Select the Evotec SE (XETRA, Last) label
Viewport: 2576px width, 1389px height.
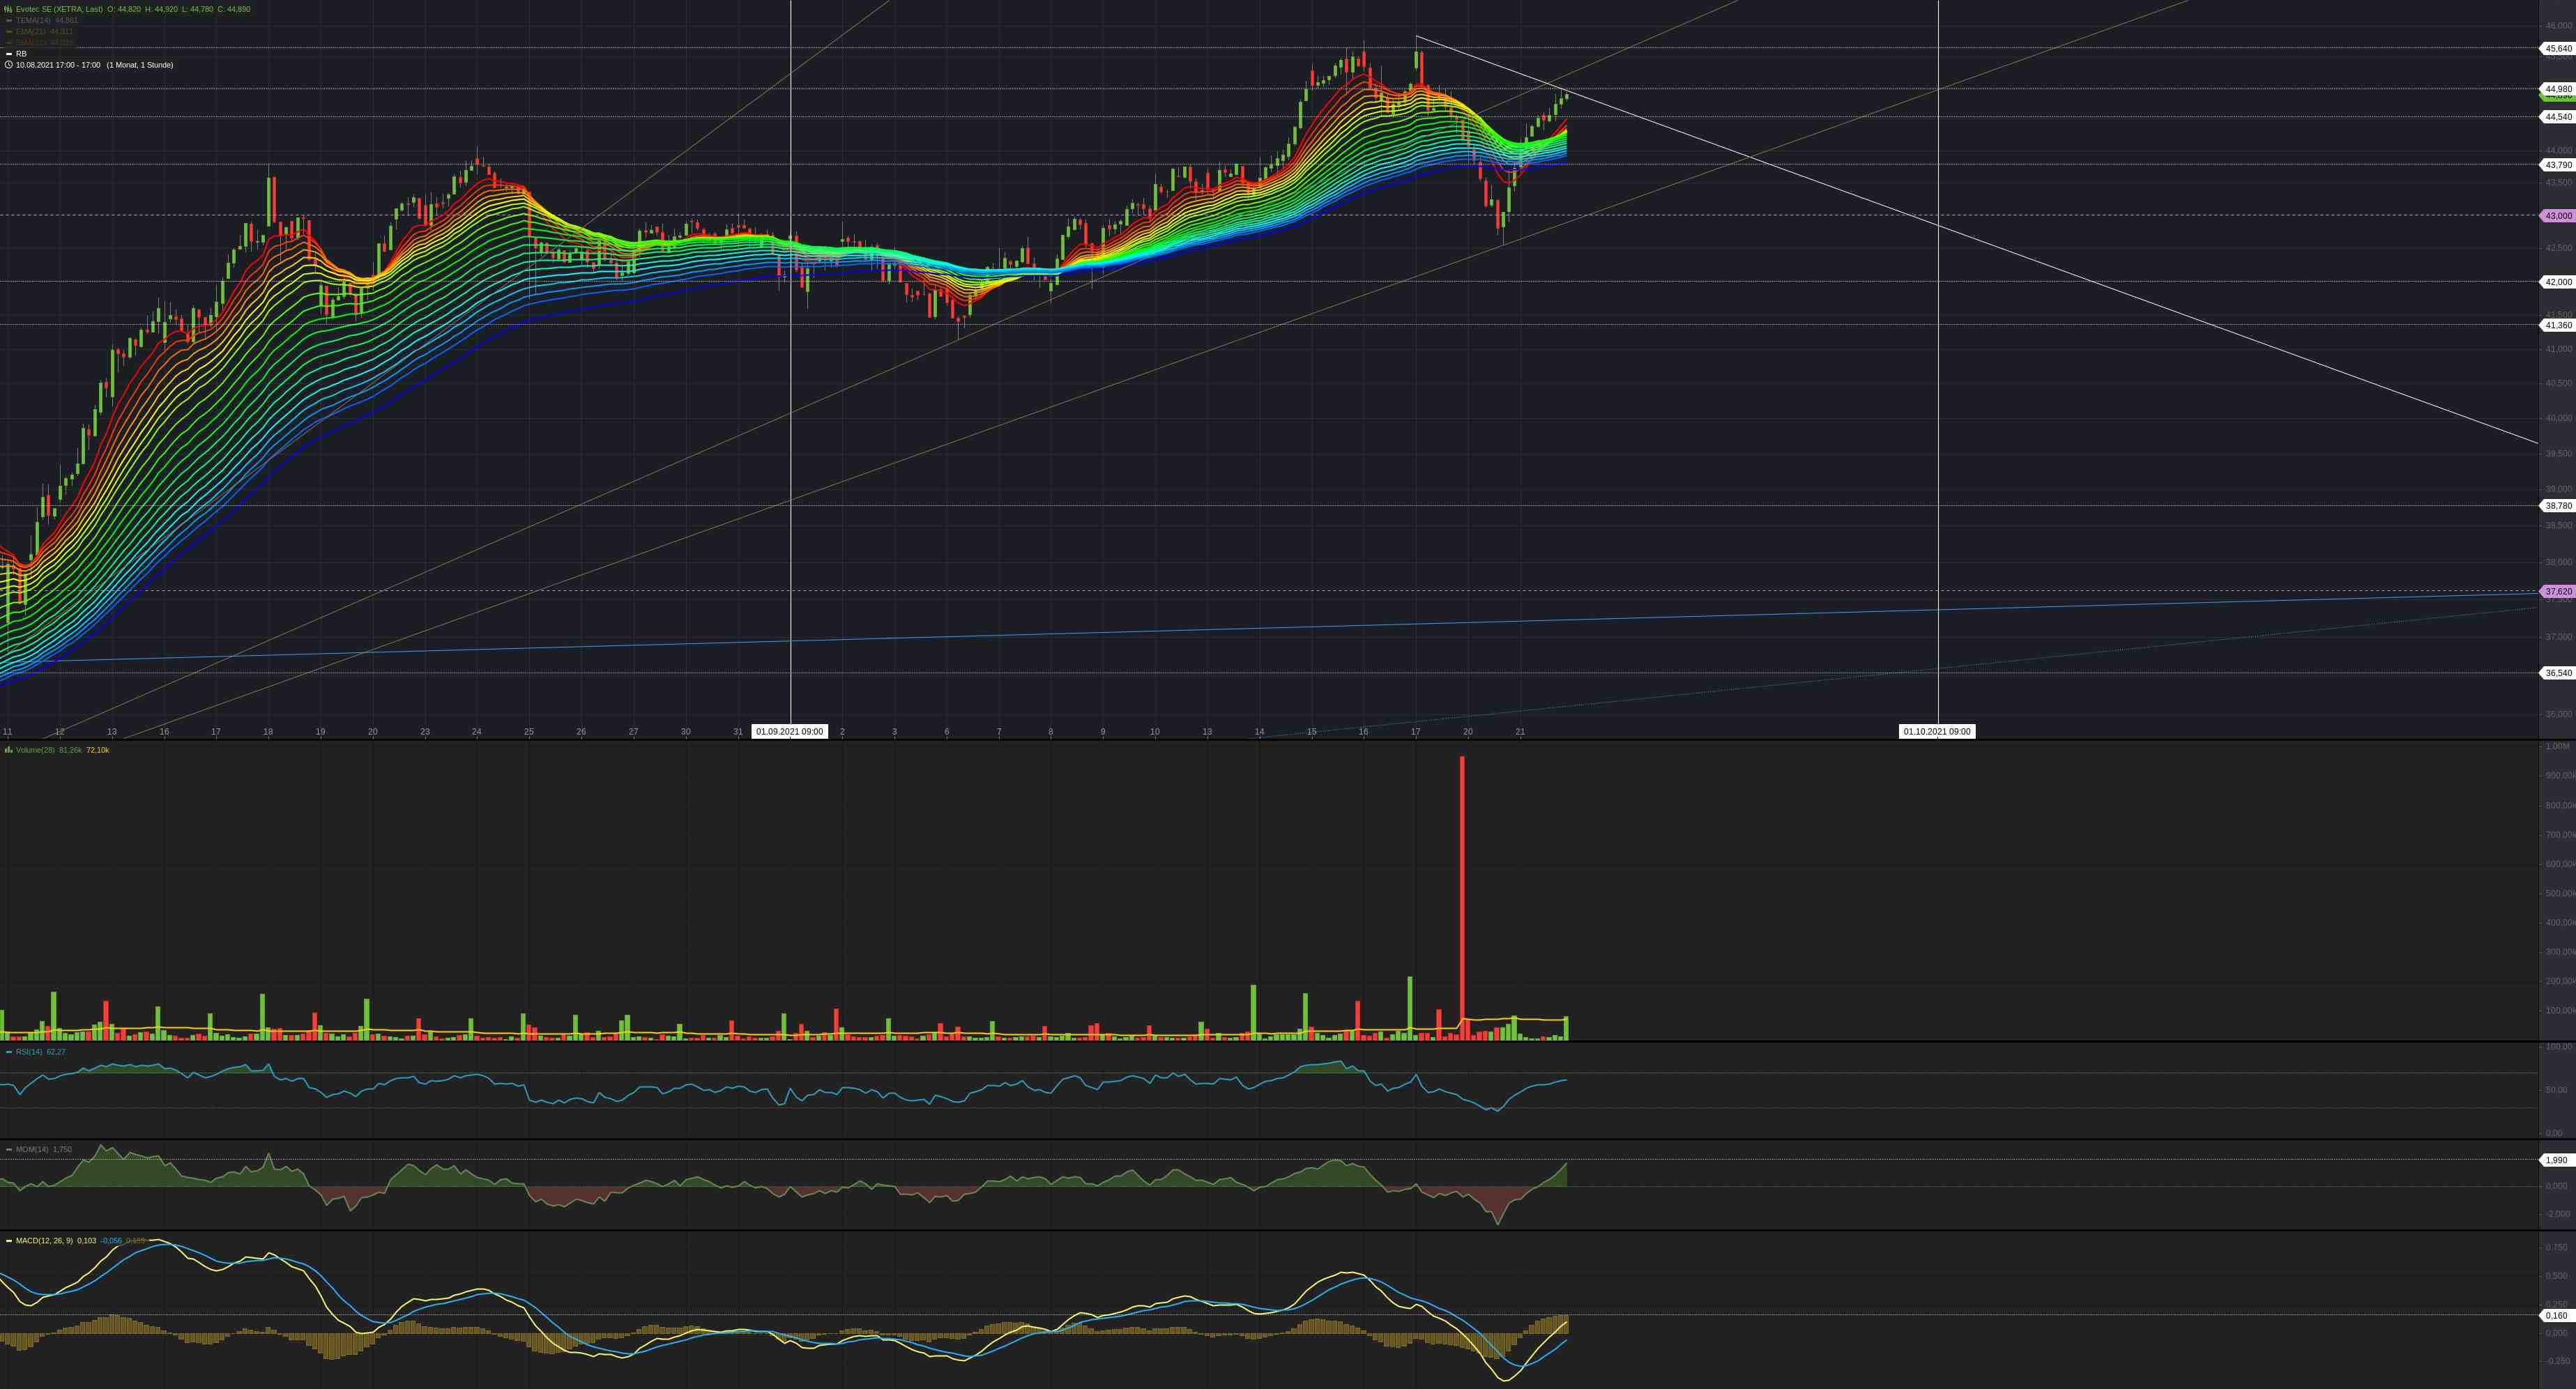pyautogui.click(x=58, y=9)
